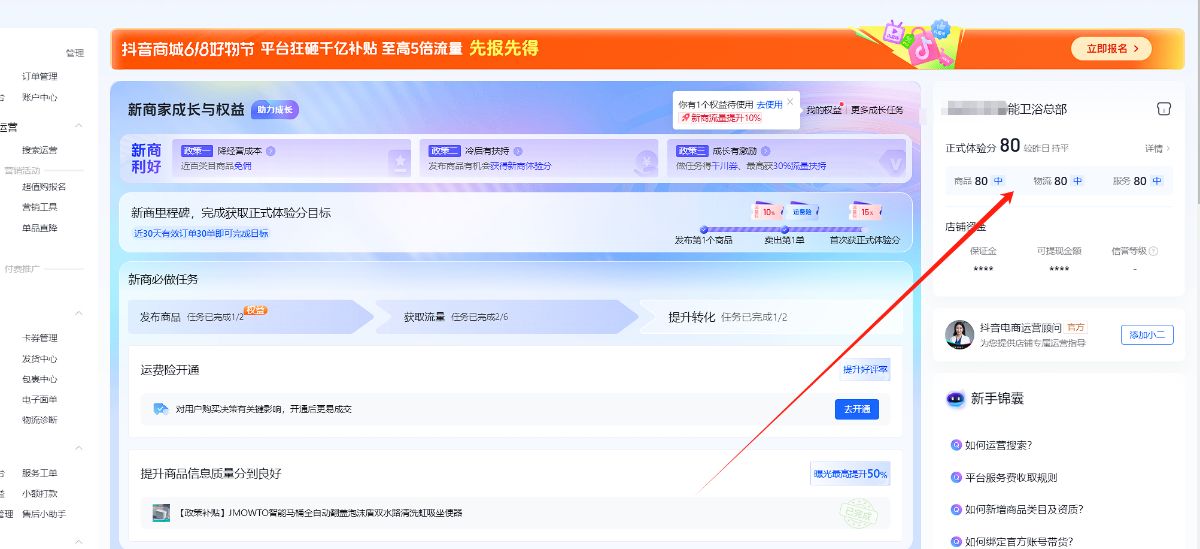Image resolution: width=1200 pixels, height=549 pixels.
Task: Click the 发布第1个商品 milestone marker
Action: [704, 229]
